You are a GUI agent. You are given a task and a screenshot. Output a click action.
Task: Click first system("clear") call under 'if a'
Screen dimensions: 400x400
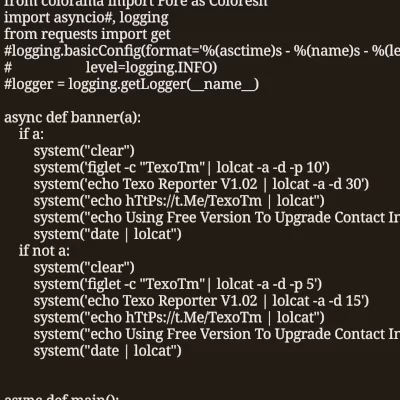[84, 151]
